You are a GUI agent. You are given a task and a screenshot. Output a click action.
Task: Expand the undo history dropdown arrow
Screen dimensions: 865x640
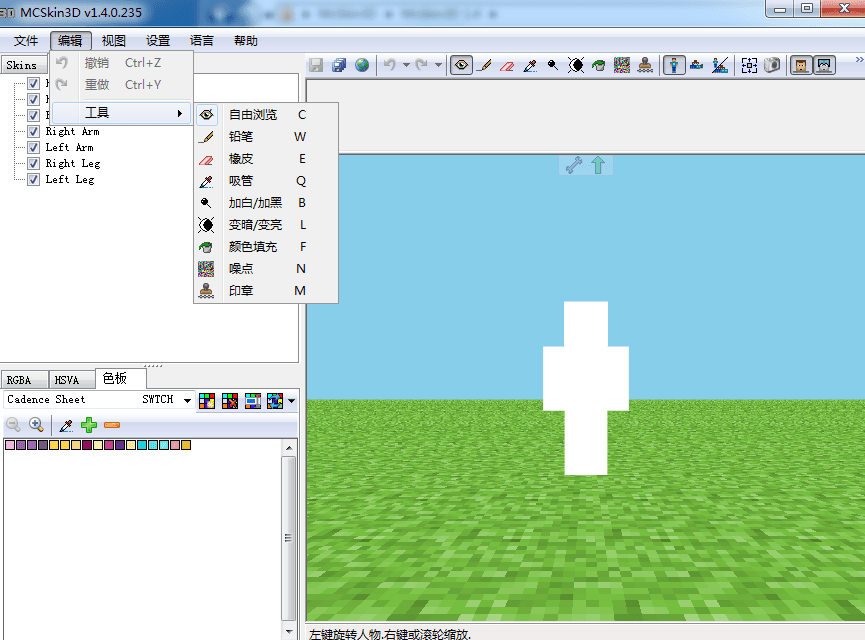tap(406, 65)
